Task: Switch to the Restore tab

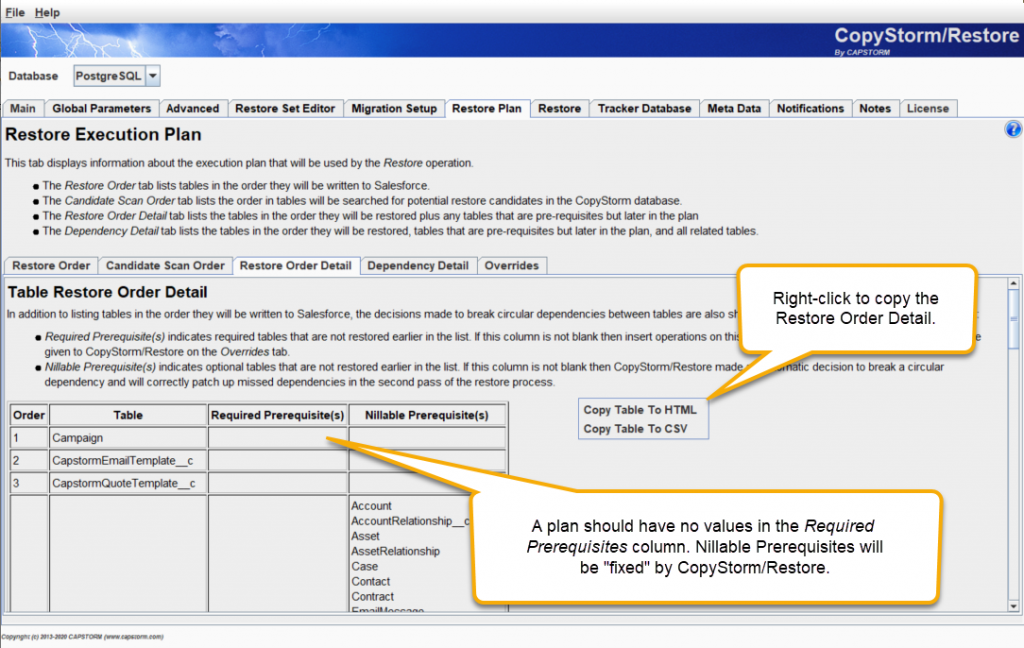Action: 560,108
